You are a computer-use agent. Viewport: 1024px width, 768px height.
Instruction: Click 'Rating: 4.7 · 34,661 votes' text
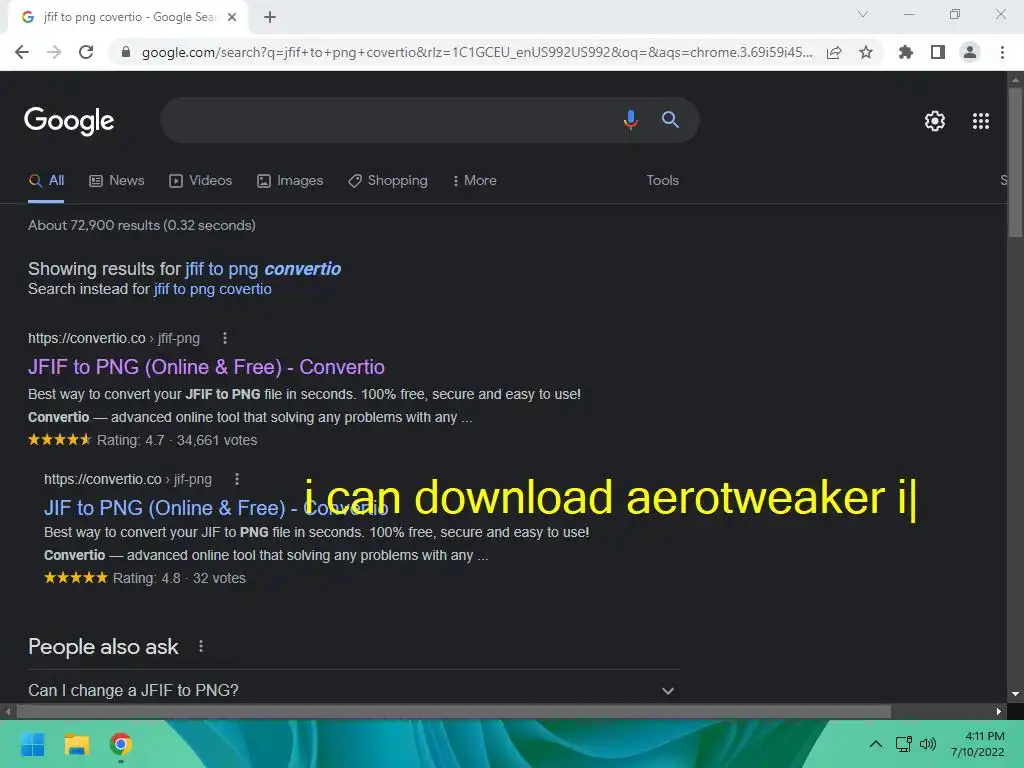tap(177, 440)
